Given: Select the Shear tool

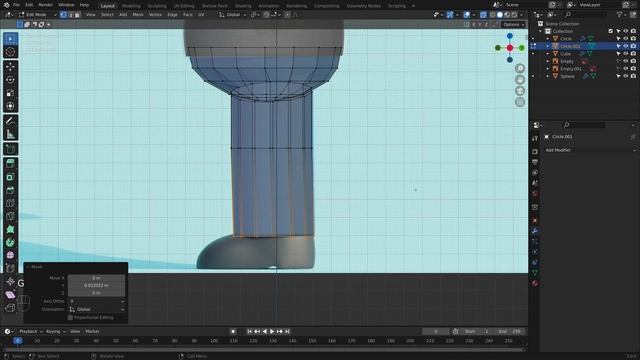Looking at the screenshot, I should click(10, 295).
